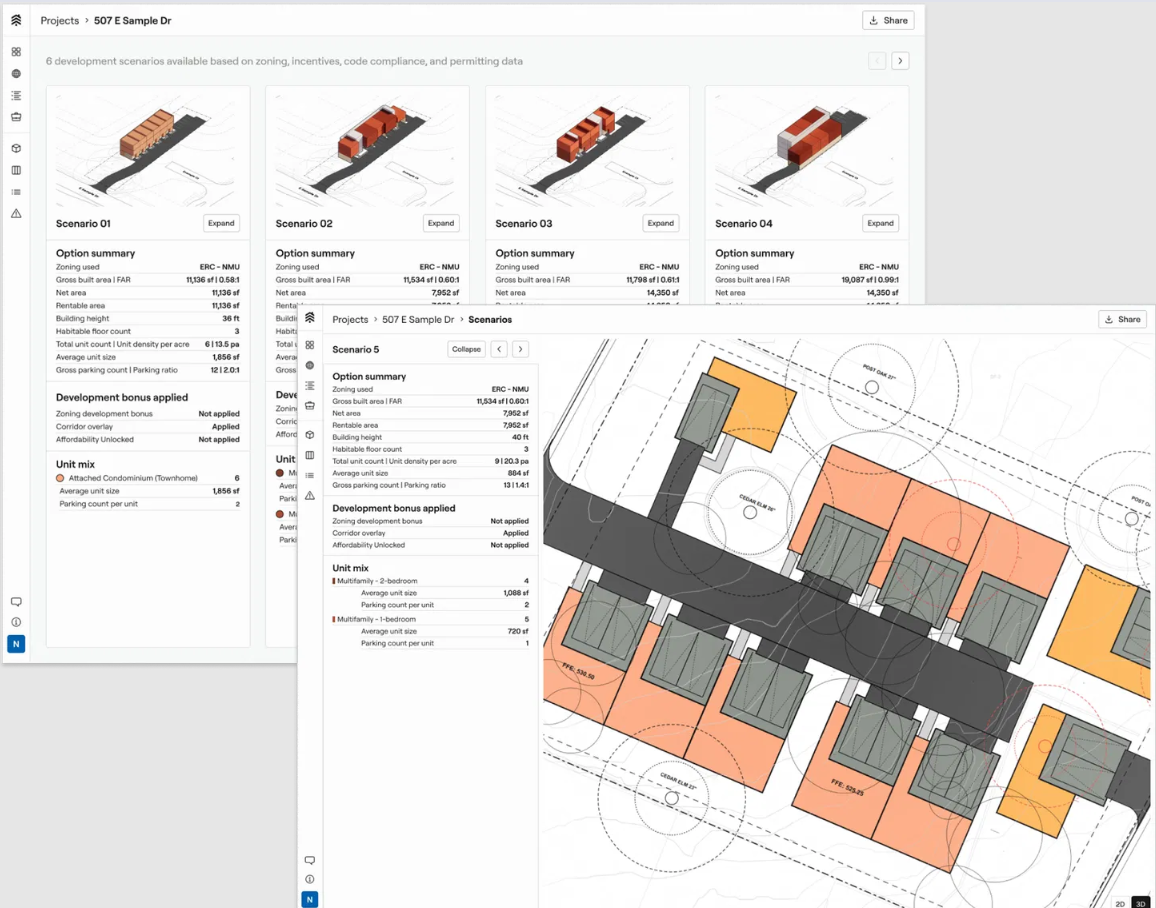Viewport: 1156px width, 908px height.
Task: Go to the next scenario after Scenario 5
Action: (521, 349)
